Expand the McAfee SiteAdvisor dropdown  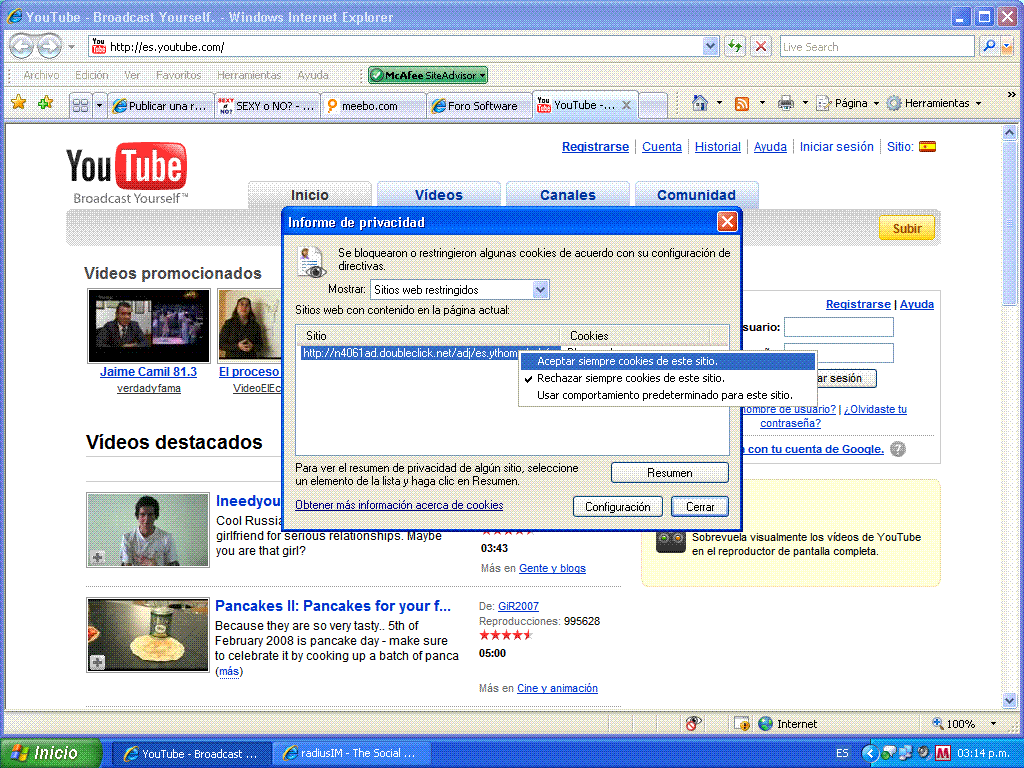483,75
